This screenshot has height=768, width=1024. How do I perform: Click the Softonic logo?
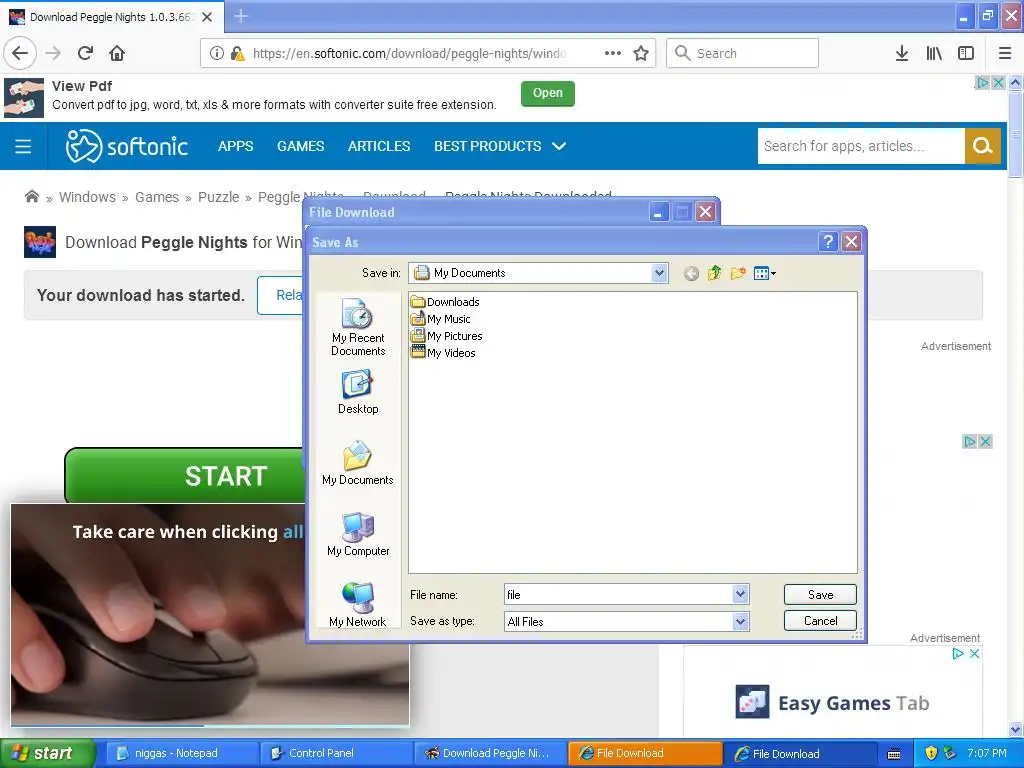[x=127, y=146]
